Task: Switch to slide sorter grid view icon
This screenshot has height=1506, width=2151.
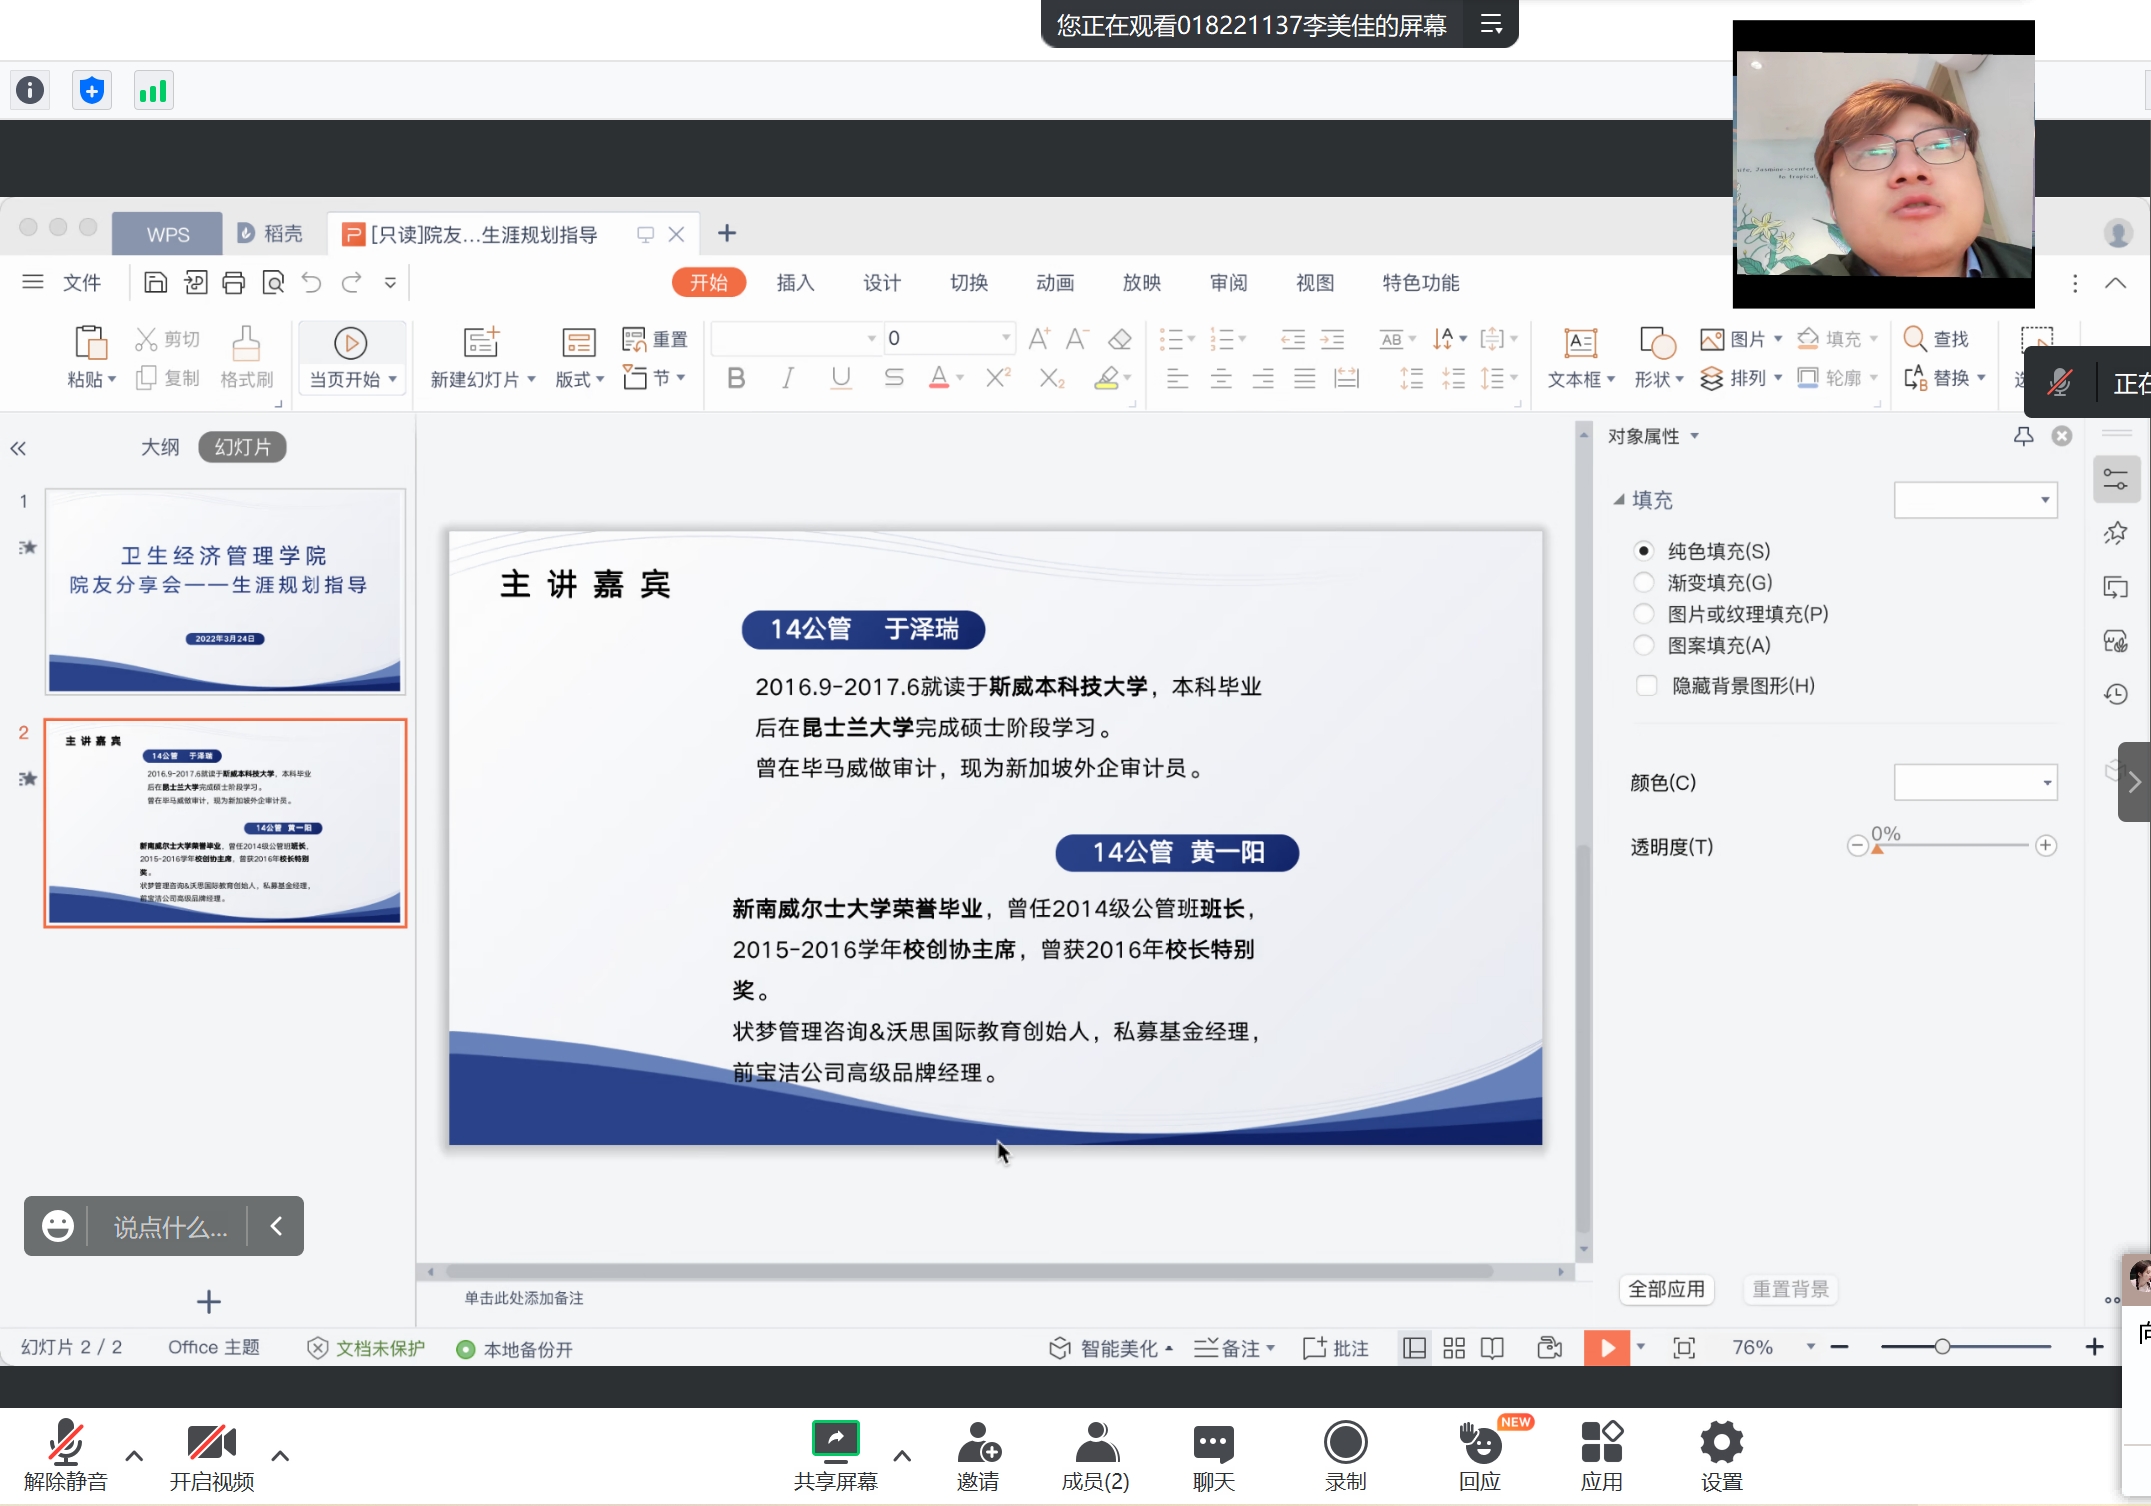Action: coord(1454,1348)
